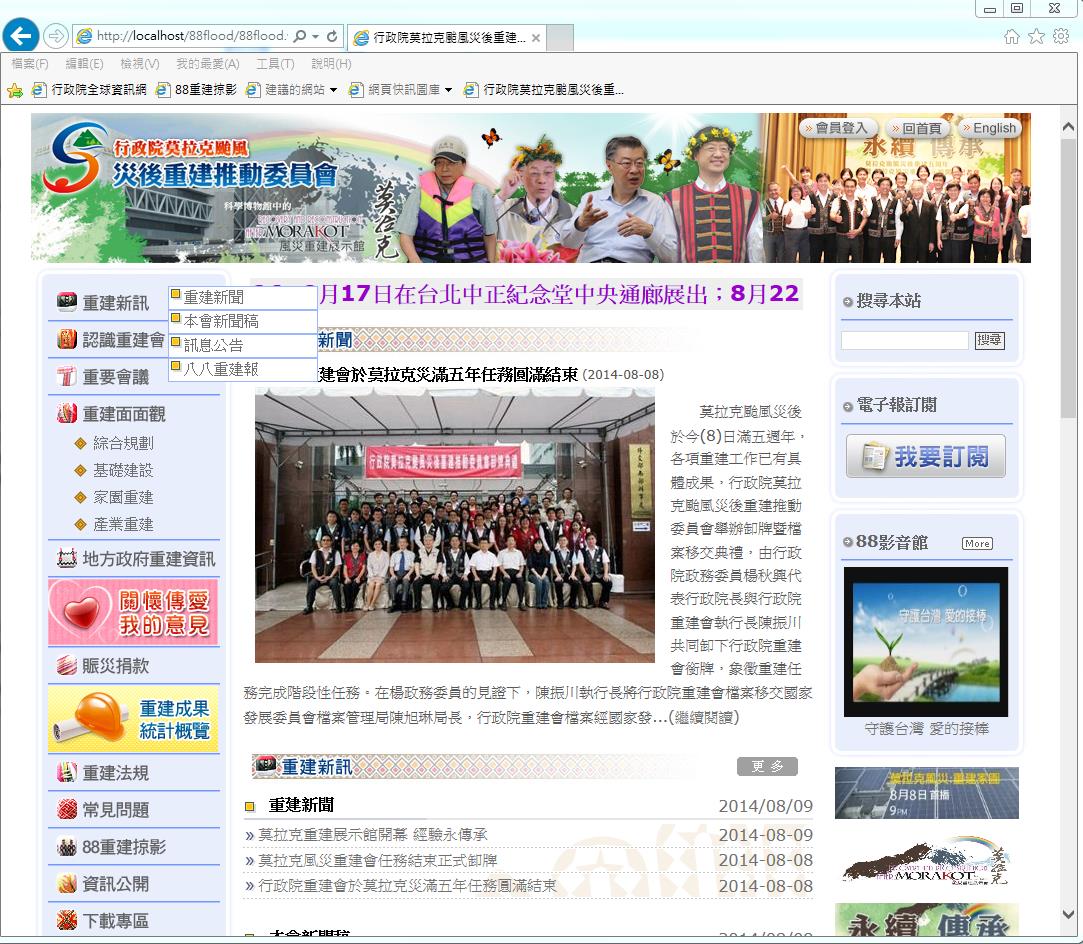The width and height of the screenshot is (1083, 944).
Task: Click the 常見問題 sidebar icon
Action: [67, 809]
